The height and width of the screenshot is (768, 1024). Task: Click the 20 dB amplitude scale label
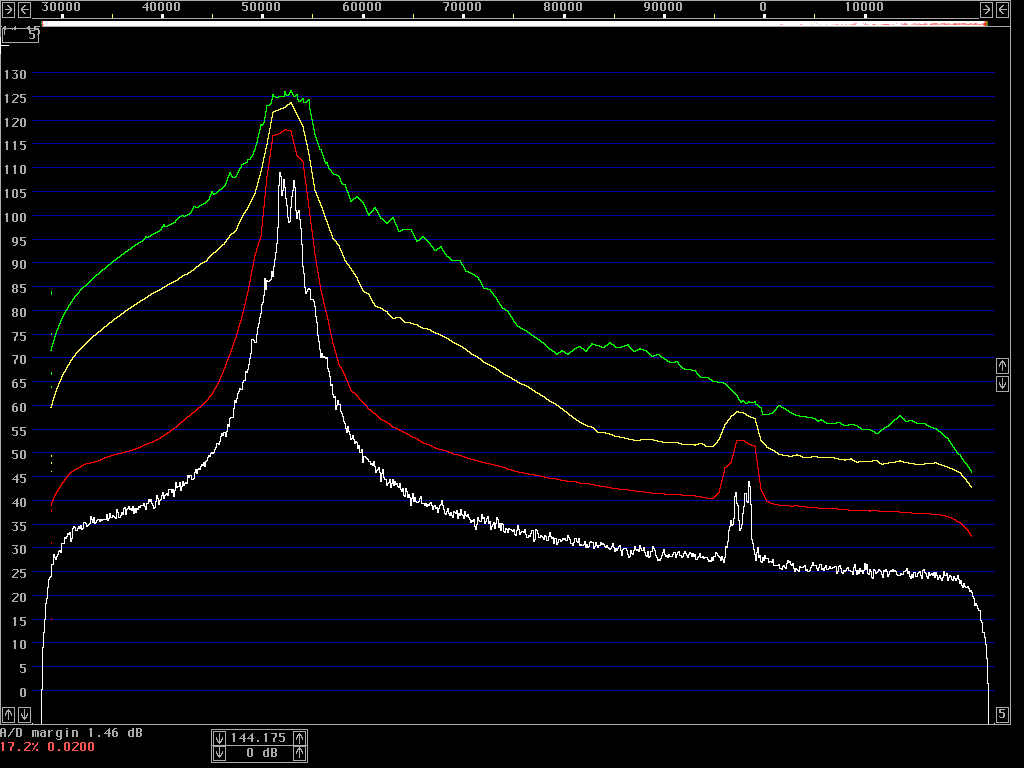[x=19, y=597]
